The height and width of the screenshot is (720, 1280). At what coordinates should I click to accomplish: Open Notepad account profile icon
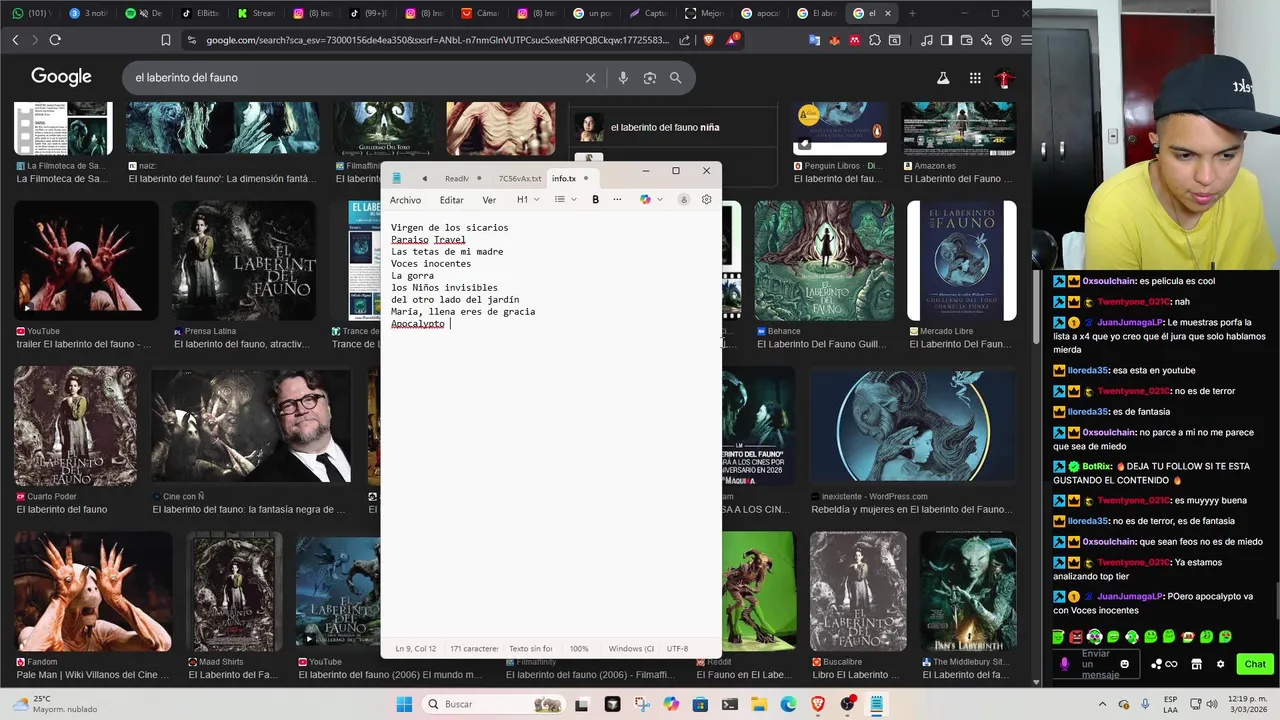[x=684, y=200]
